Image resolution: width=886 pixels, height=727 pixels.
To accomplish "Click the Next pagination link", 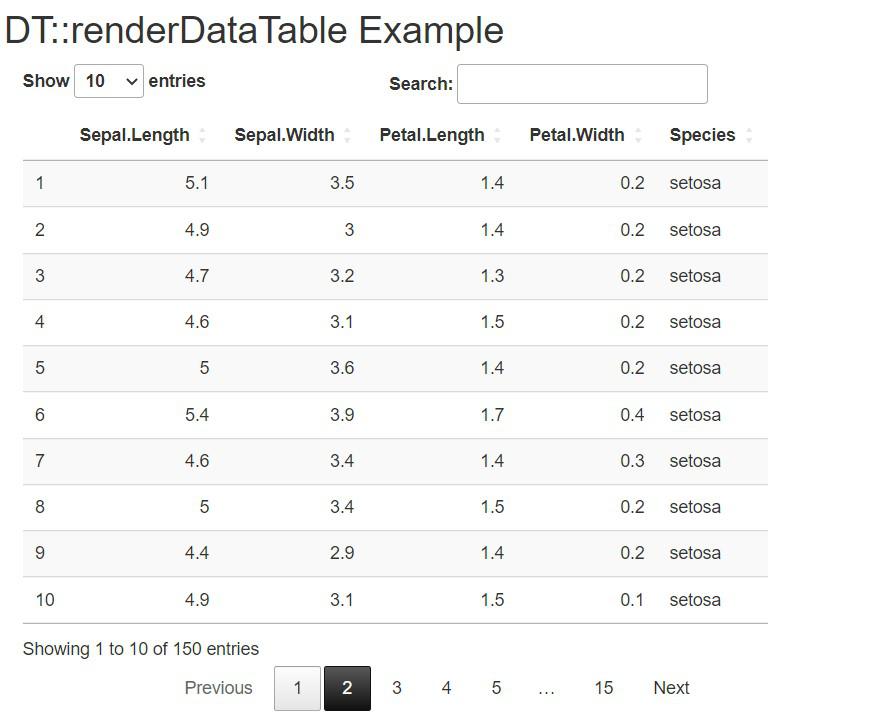I will 671,688.
